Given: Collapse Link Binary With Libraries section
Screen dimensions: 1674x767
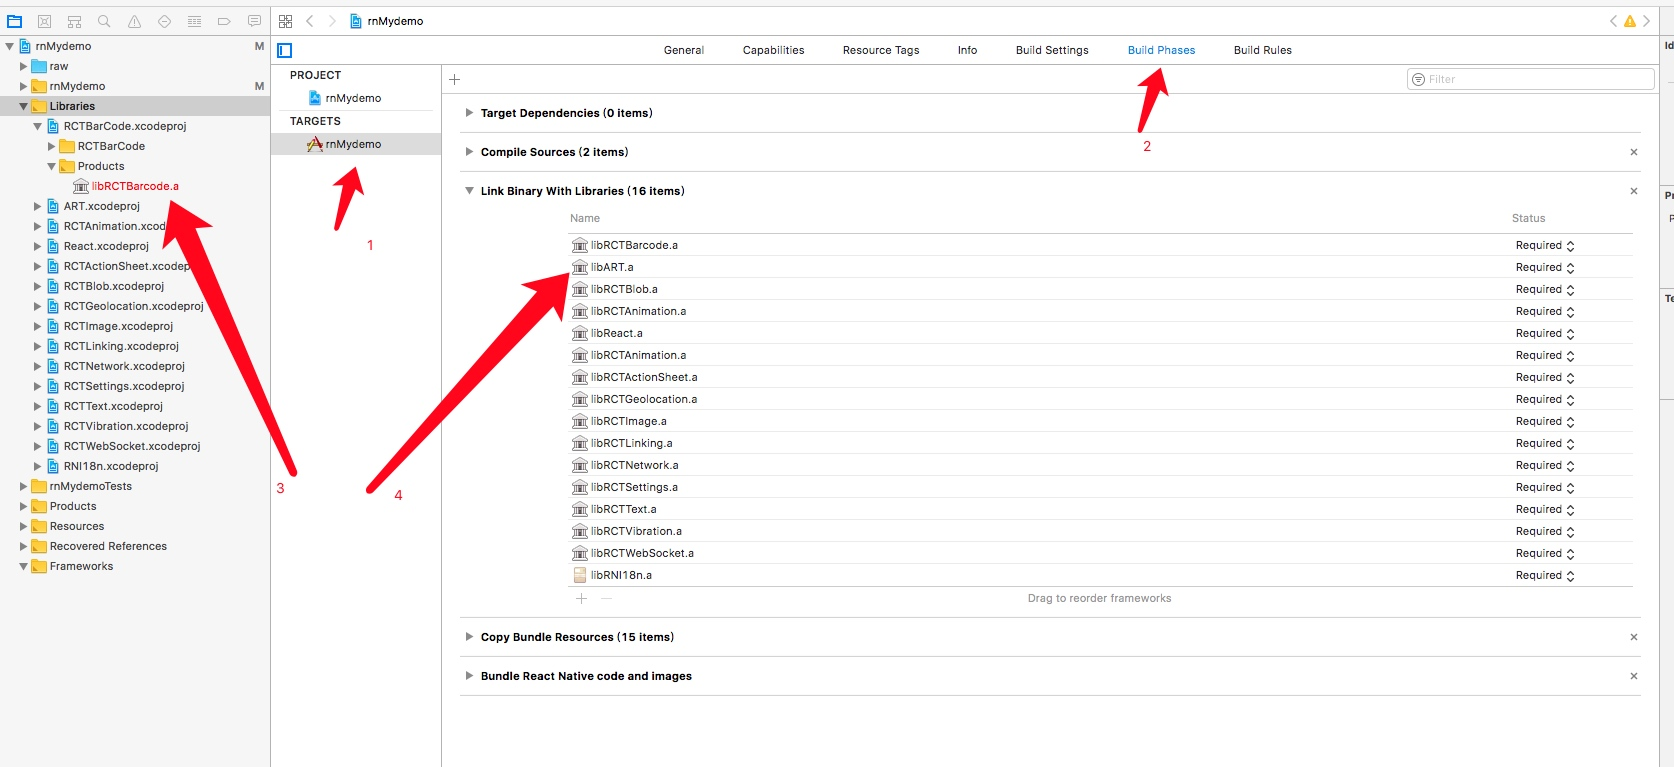Looking at the screenshot, I should click(469, 191).
